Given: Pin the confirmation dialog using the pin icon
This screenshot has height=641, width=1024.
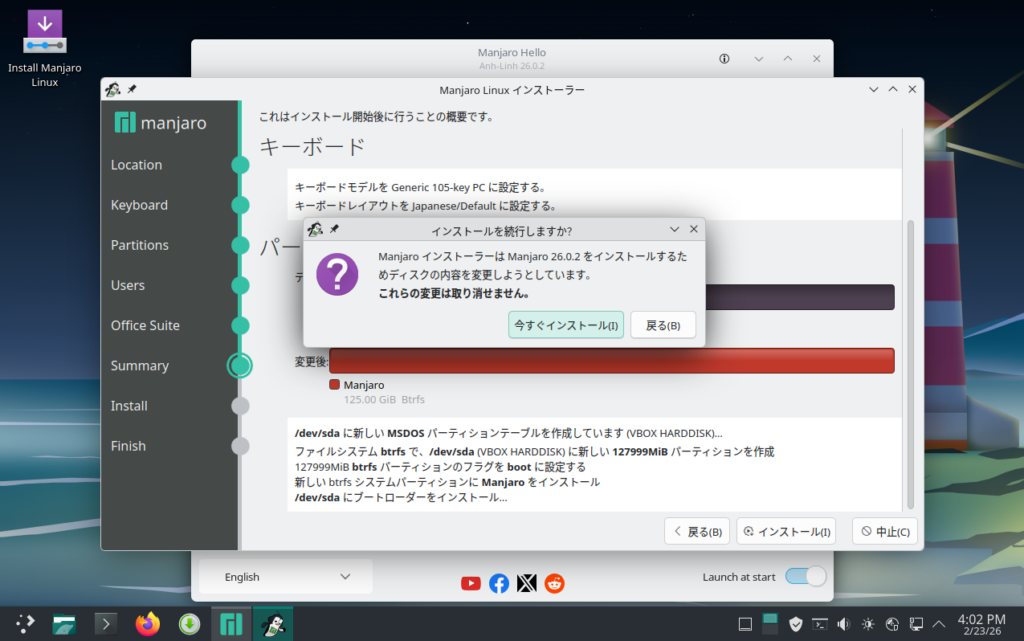Looking at the screenshot, I should 334,230.
